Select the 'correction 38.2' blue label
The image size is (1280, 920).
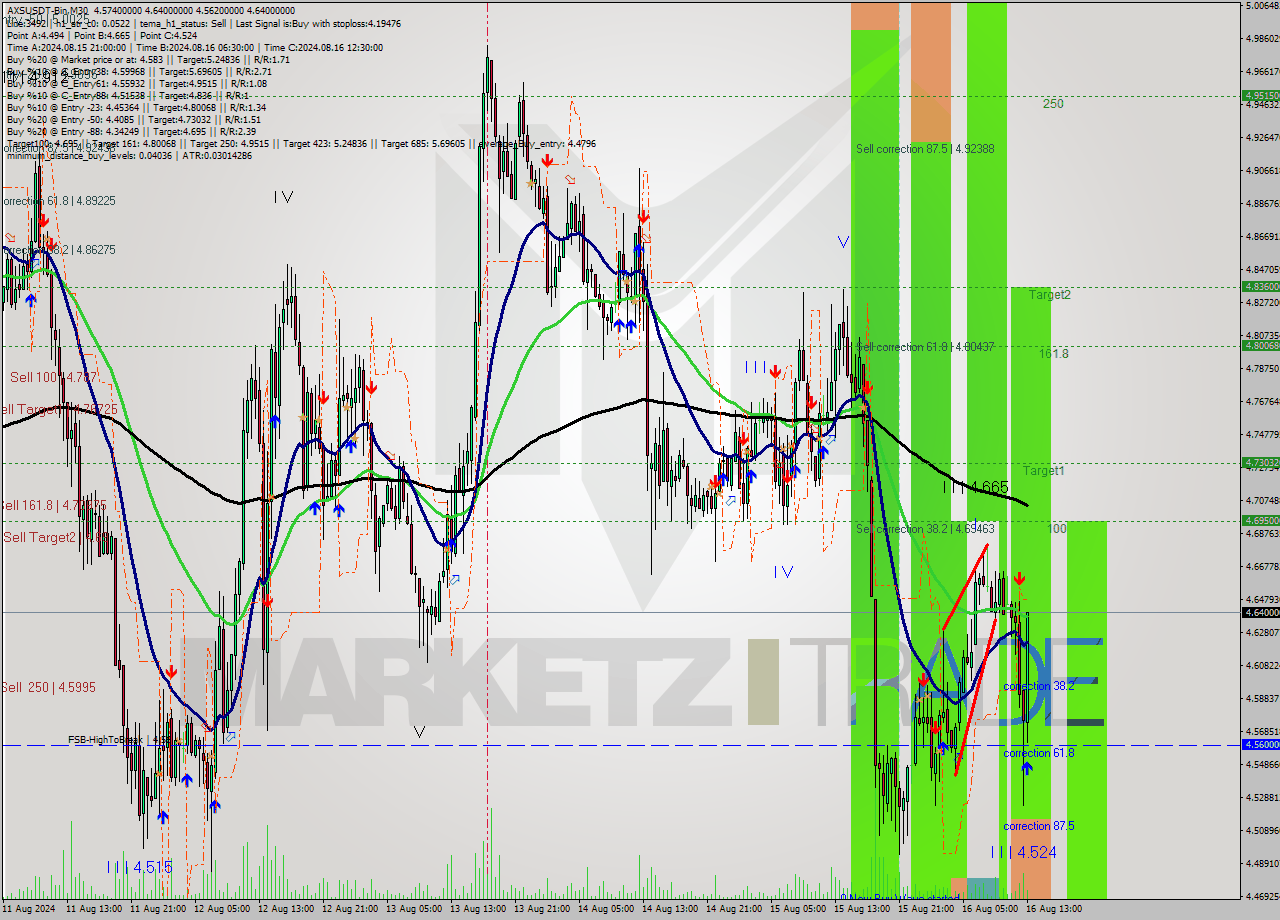tap(1039, 686)
